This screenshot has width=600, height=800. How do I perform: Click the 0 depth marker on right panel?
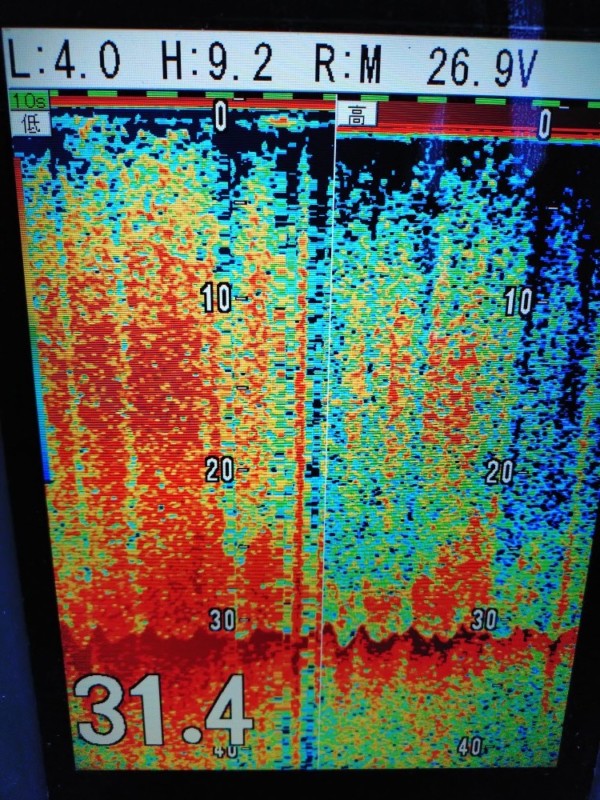(544, 123)
